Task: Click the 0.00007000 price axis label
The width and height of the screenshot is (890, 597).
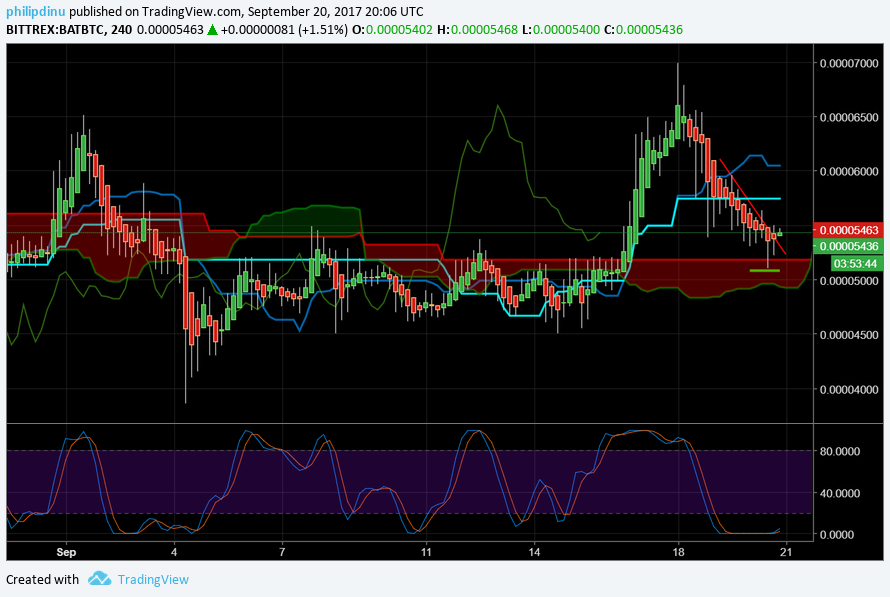Action: [x=849, y=63]
